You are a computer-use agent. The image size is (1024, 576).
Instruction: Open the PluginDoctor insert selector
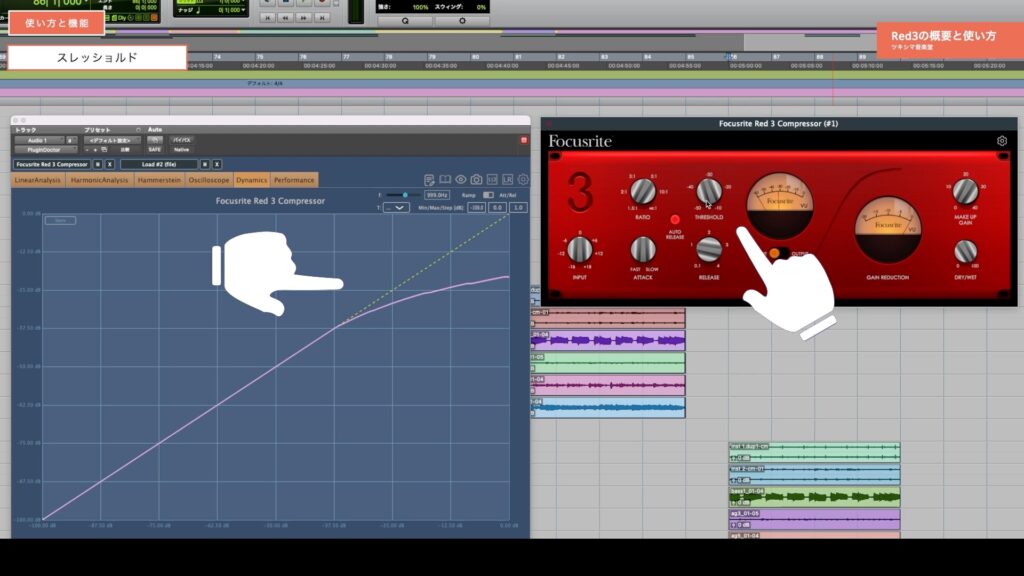44,150
